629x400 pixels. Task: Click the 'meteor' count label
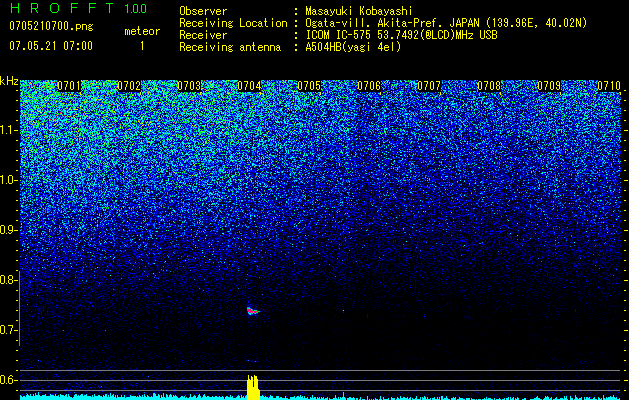[x=142, y=31]
